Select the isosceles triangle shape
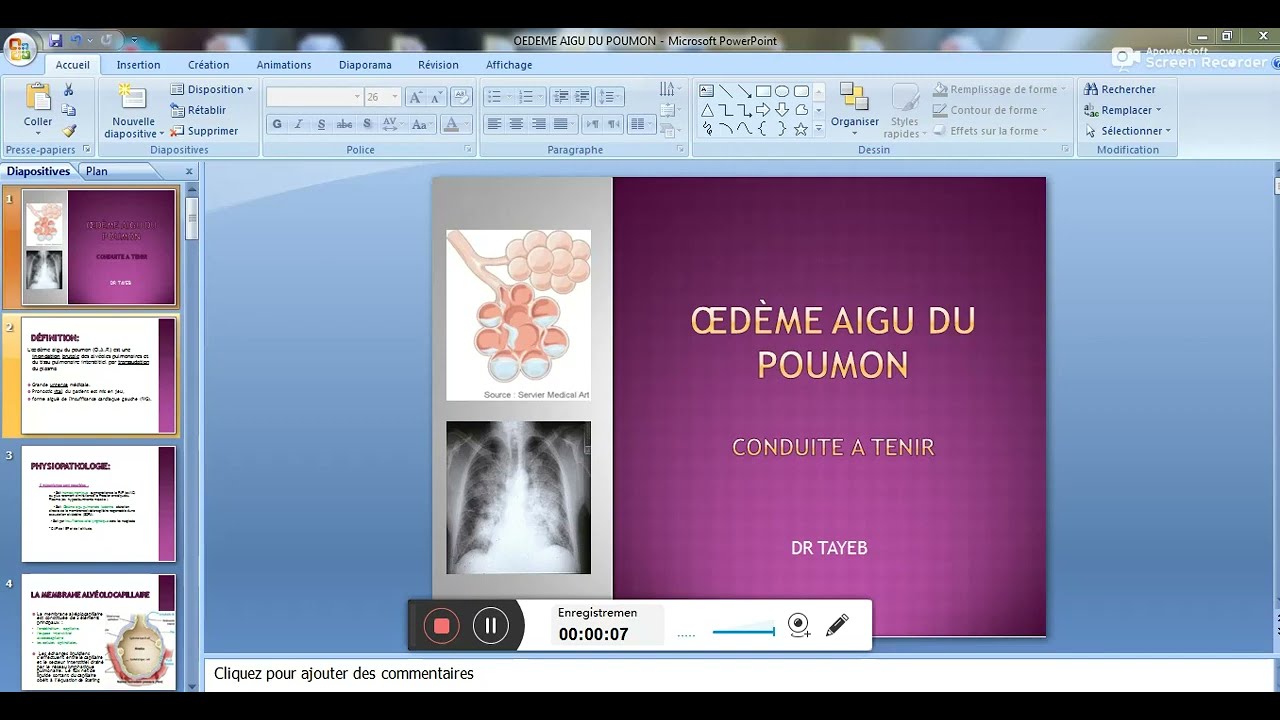This screenshot has height=720, width=1280. click(x=706, y=110)
